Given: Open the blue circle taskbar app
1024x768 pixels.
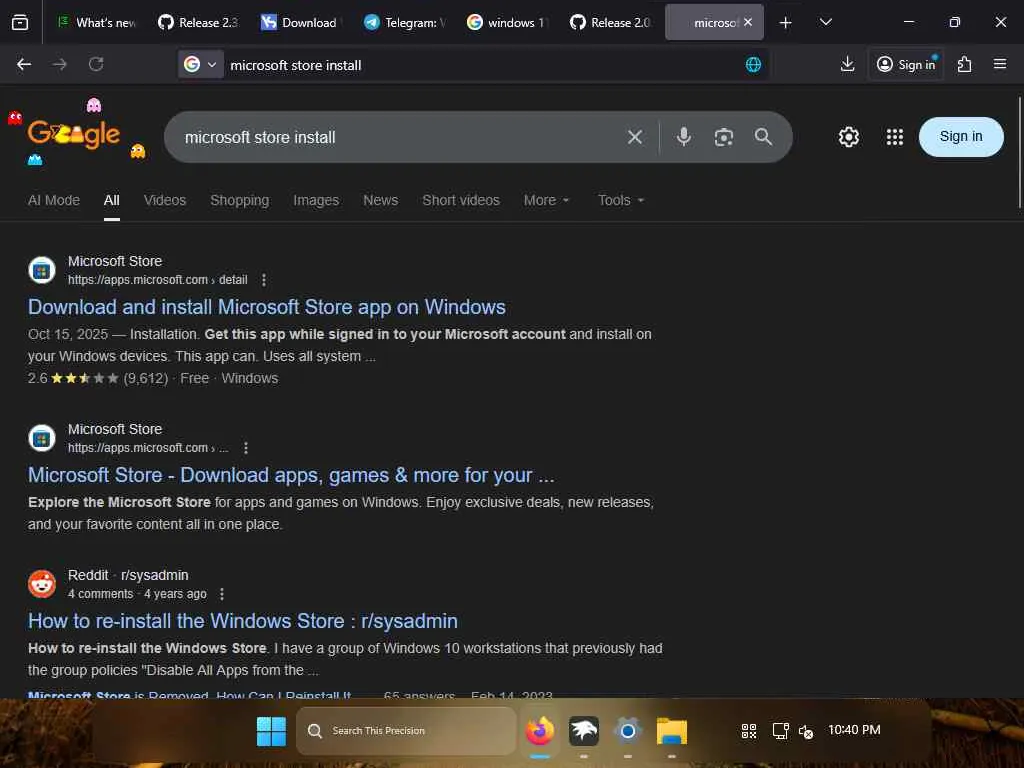Looking at the screenshot, I should click(x=628, y=731).
